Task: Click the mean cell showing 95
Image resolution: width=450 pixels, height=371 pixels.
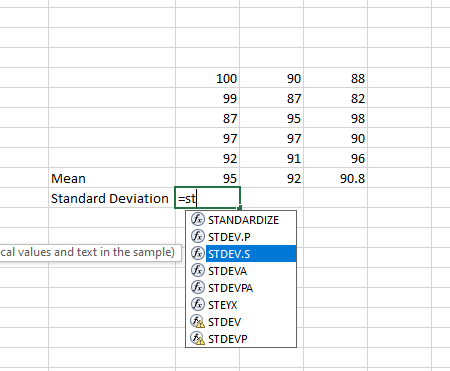Action: tap(207, 178)
